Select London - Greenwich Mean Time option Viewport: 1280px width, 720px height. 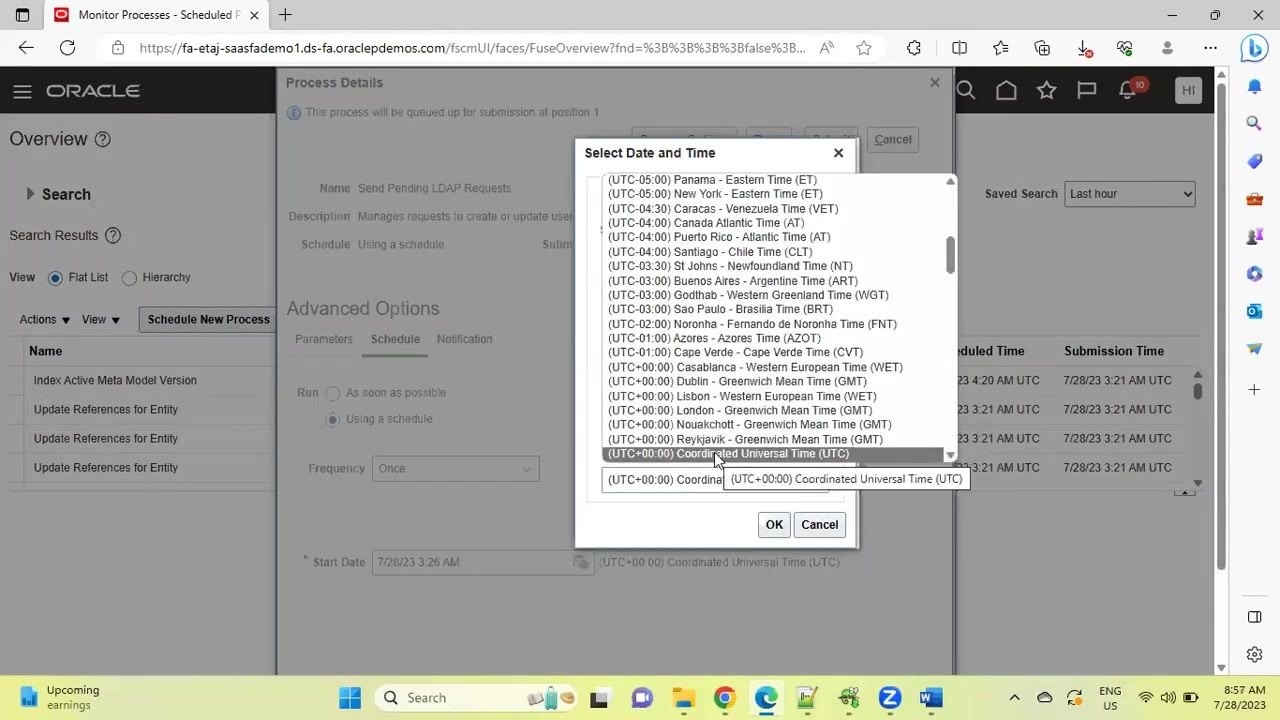click(740, 410)
